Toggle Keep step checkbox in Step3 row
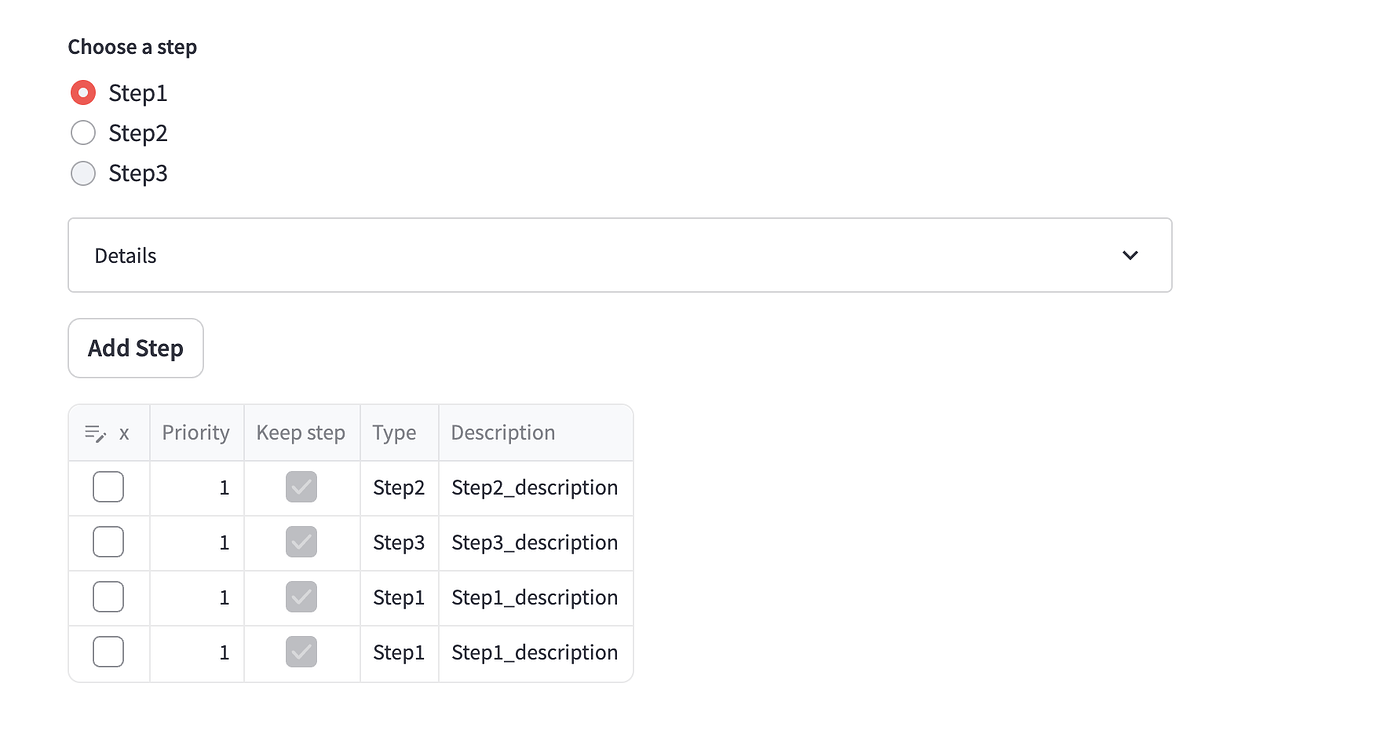The image size is (1380, 752). pyautogui.click(x=301, y=543)
